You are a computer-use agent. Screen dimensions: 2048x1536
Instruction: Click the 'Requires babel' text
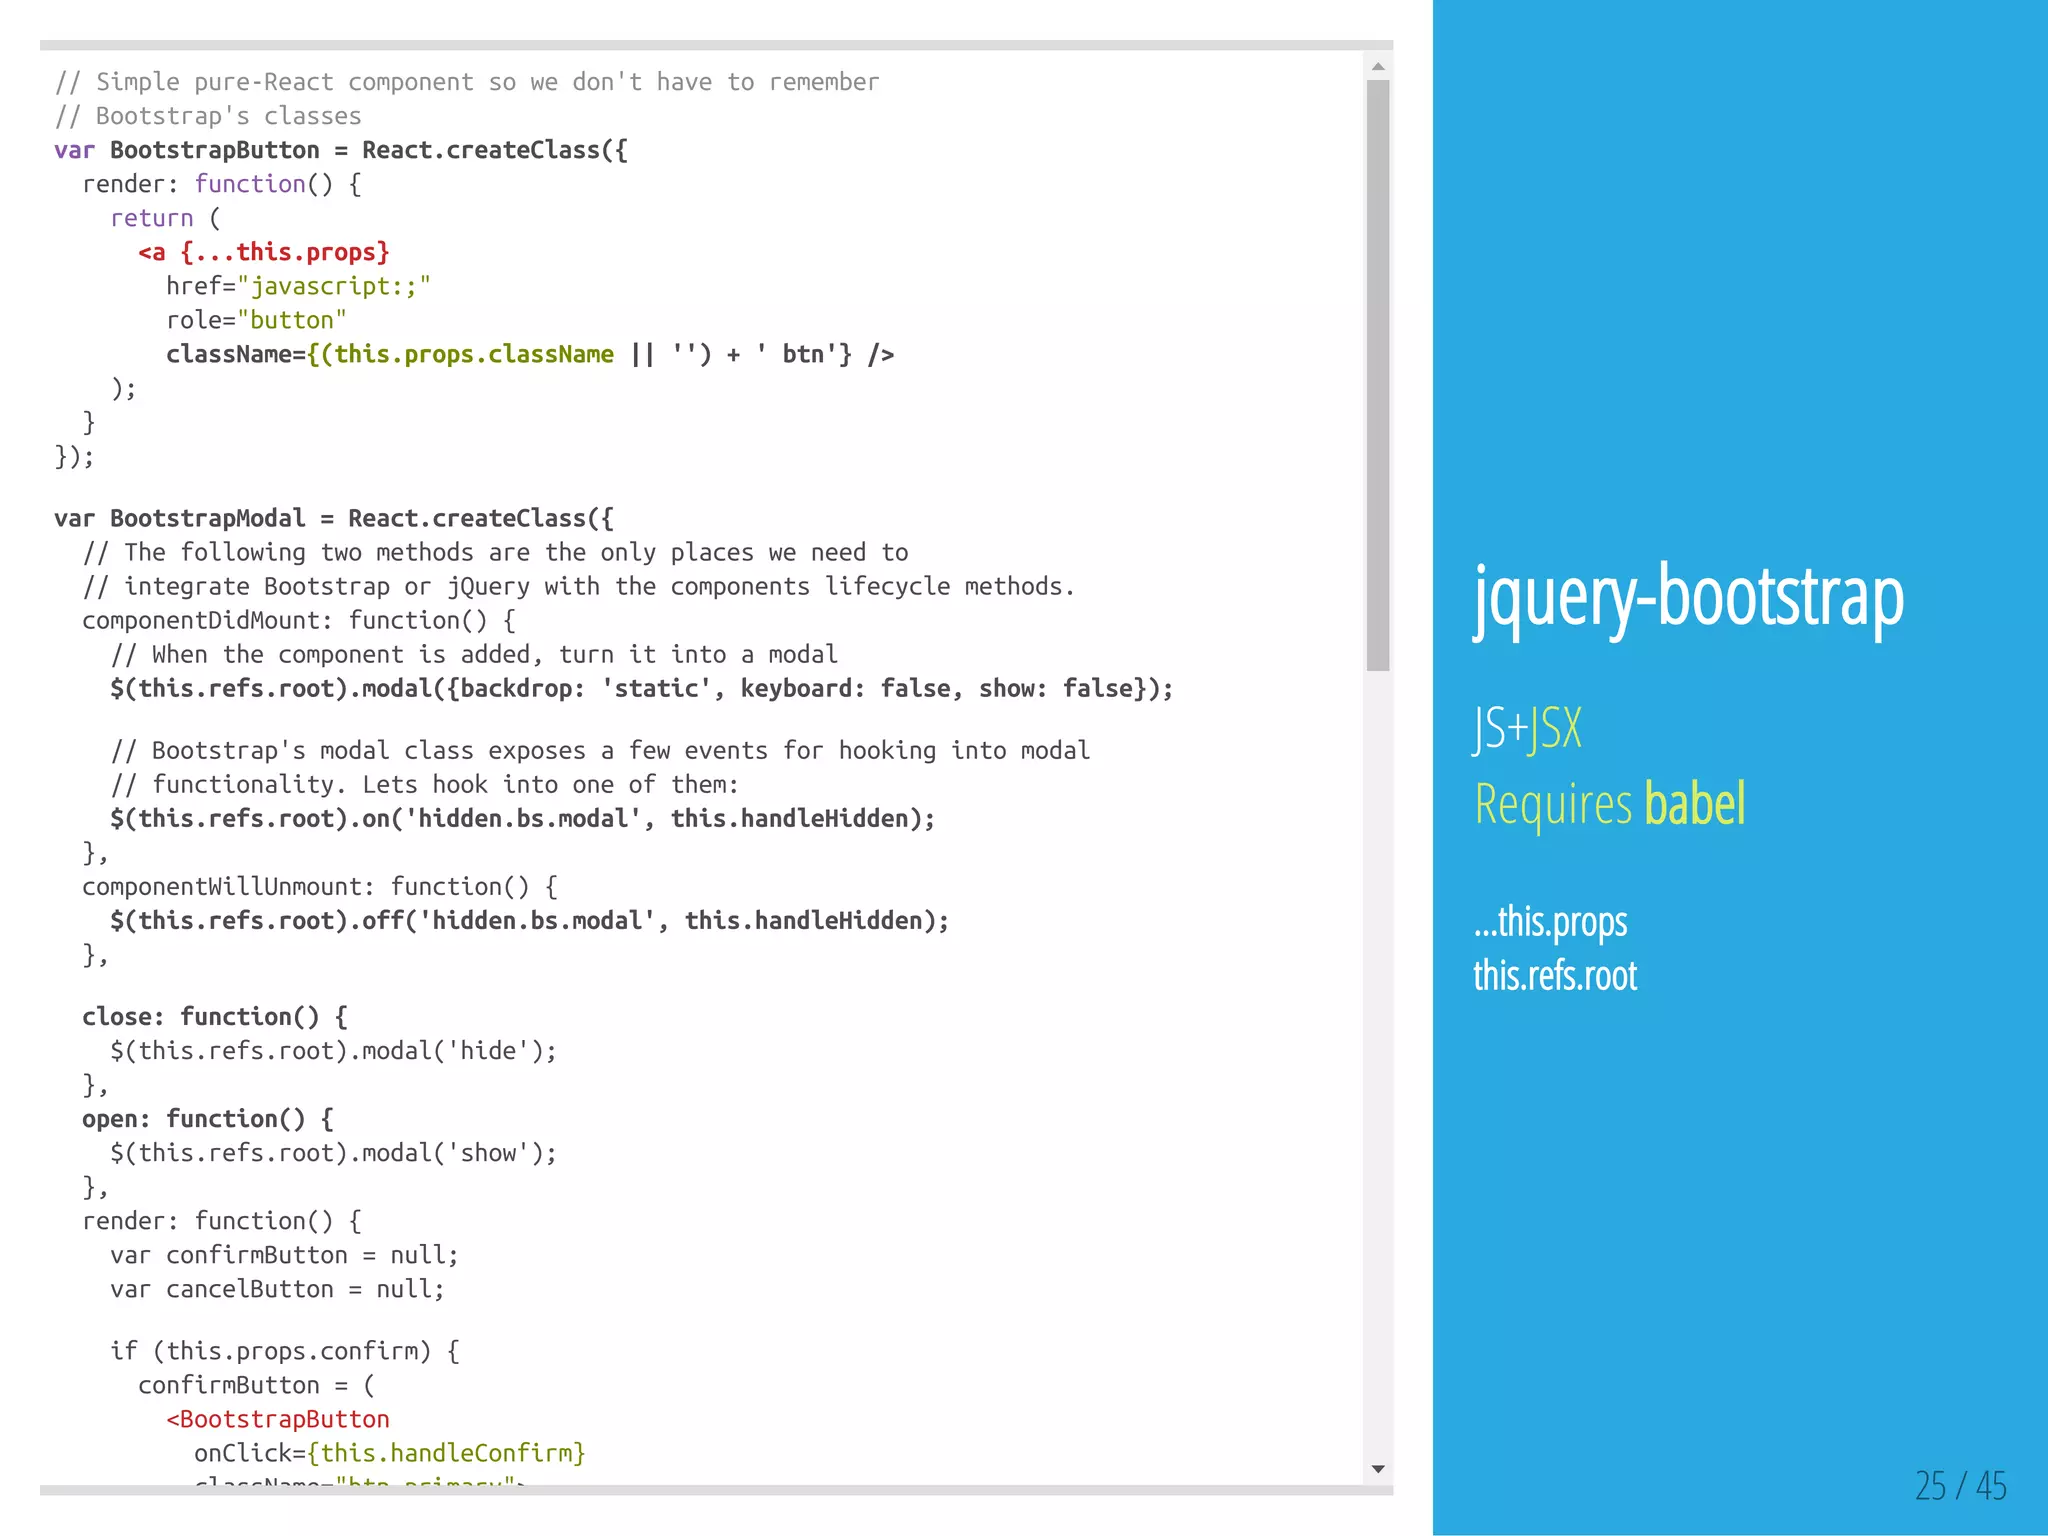coord(1610,804)
